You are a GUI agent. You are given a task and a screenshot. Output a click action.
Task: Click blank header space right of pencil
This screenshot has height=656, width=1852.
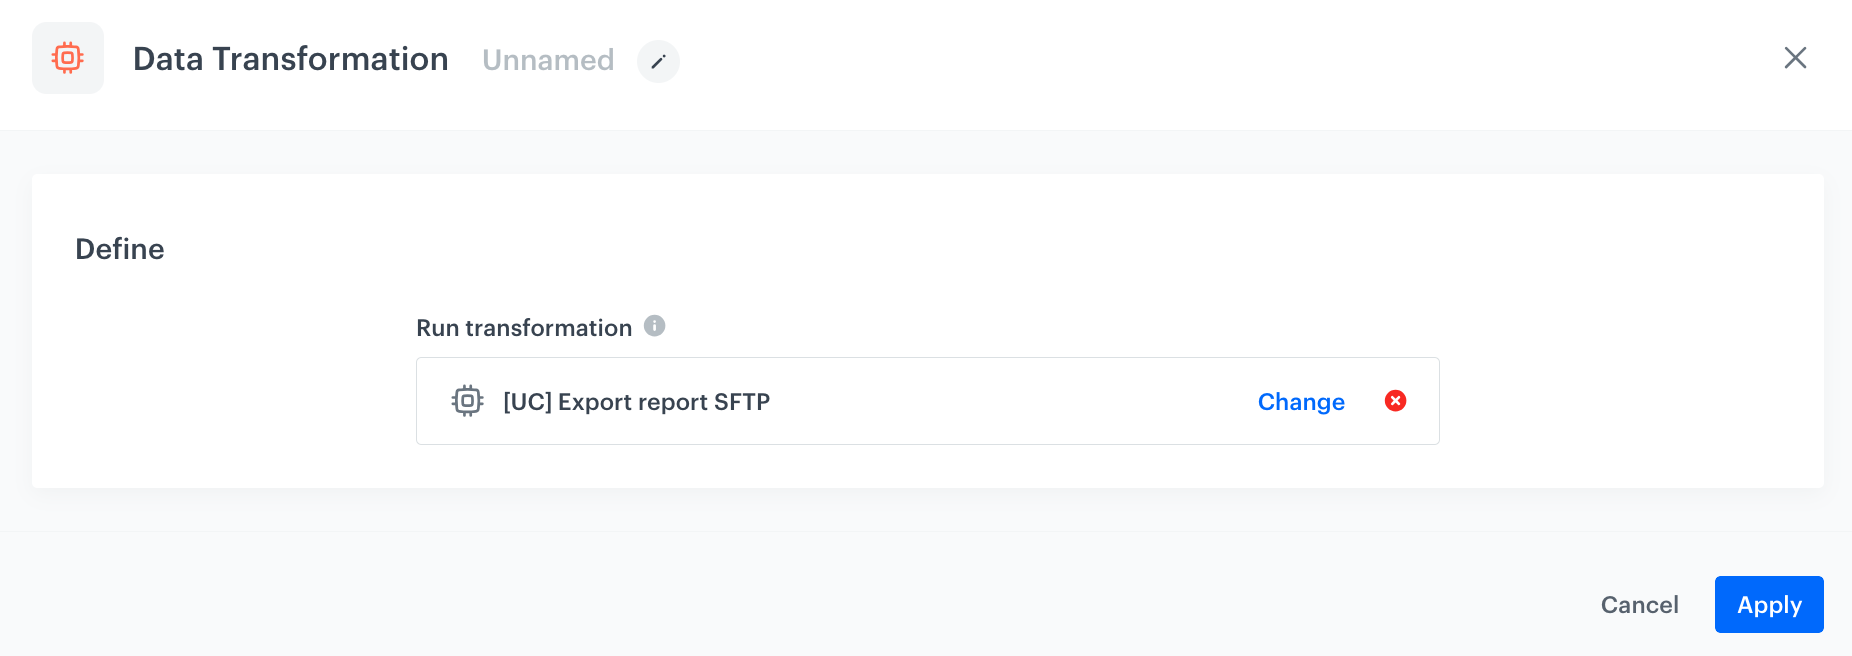[x=1200, y=60]
